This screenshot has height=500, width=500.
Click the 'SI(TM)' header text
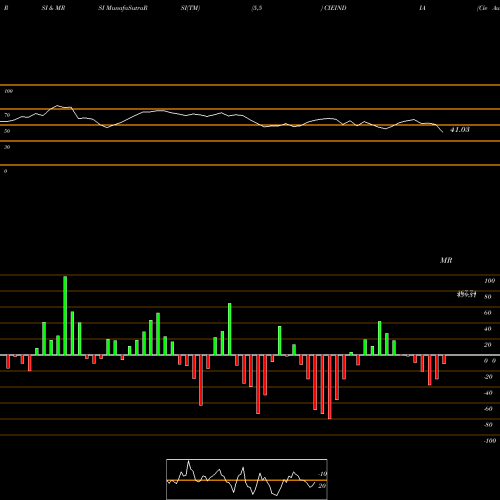[x=190, y=8]
